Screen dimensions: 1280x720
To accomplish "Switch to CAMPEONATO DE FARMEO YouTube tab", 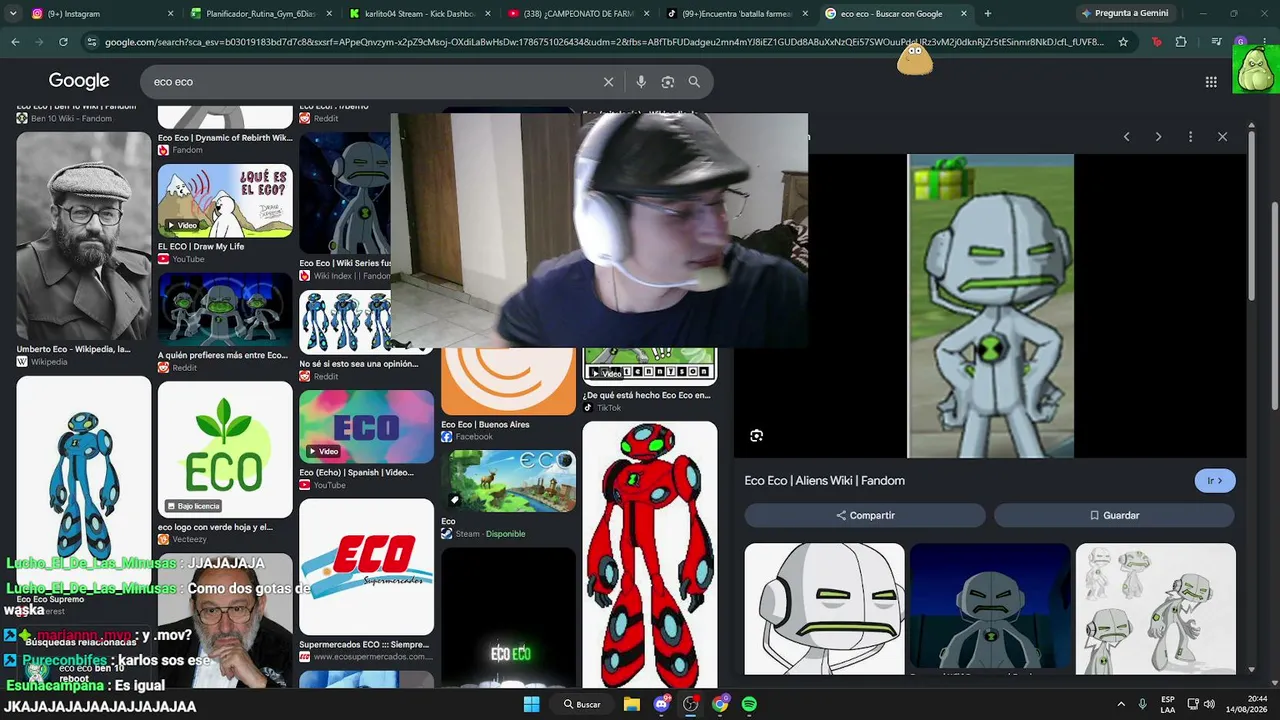I will (x=579, y=14).
